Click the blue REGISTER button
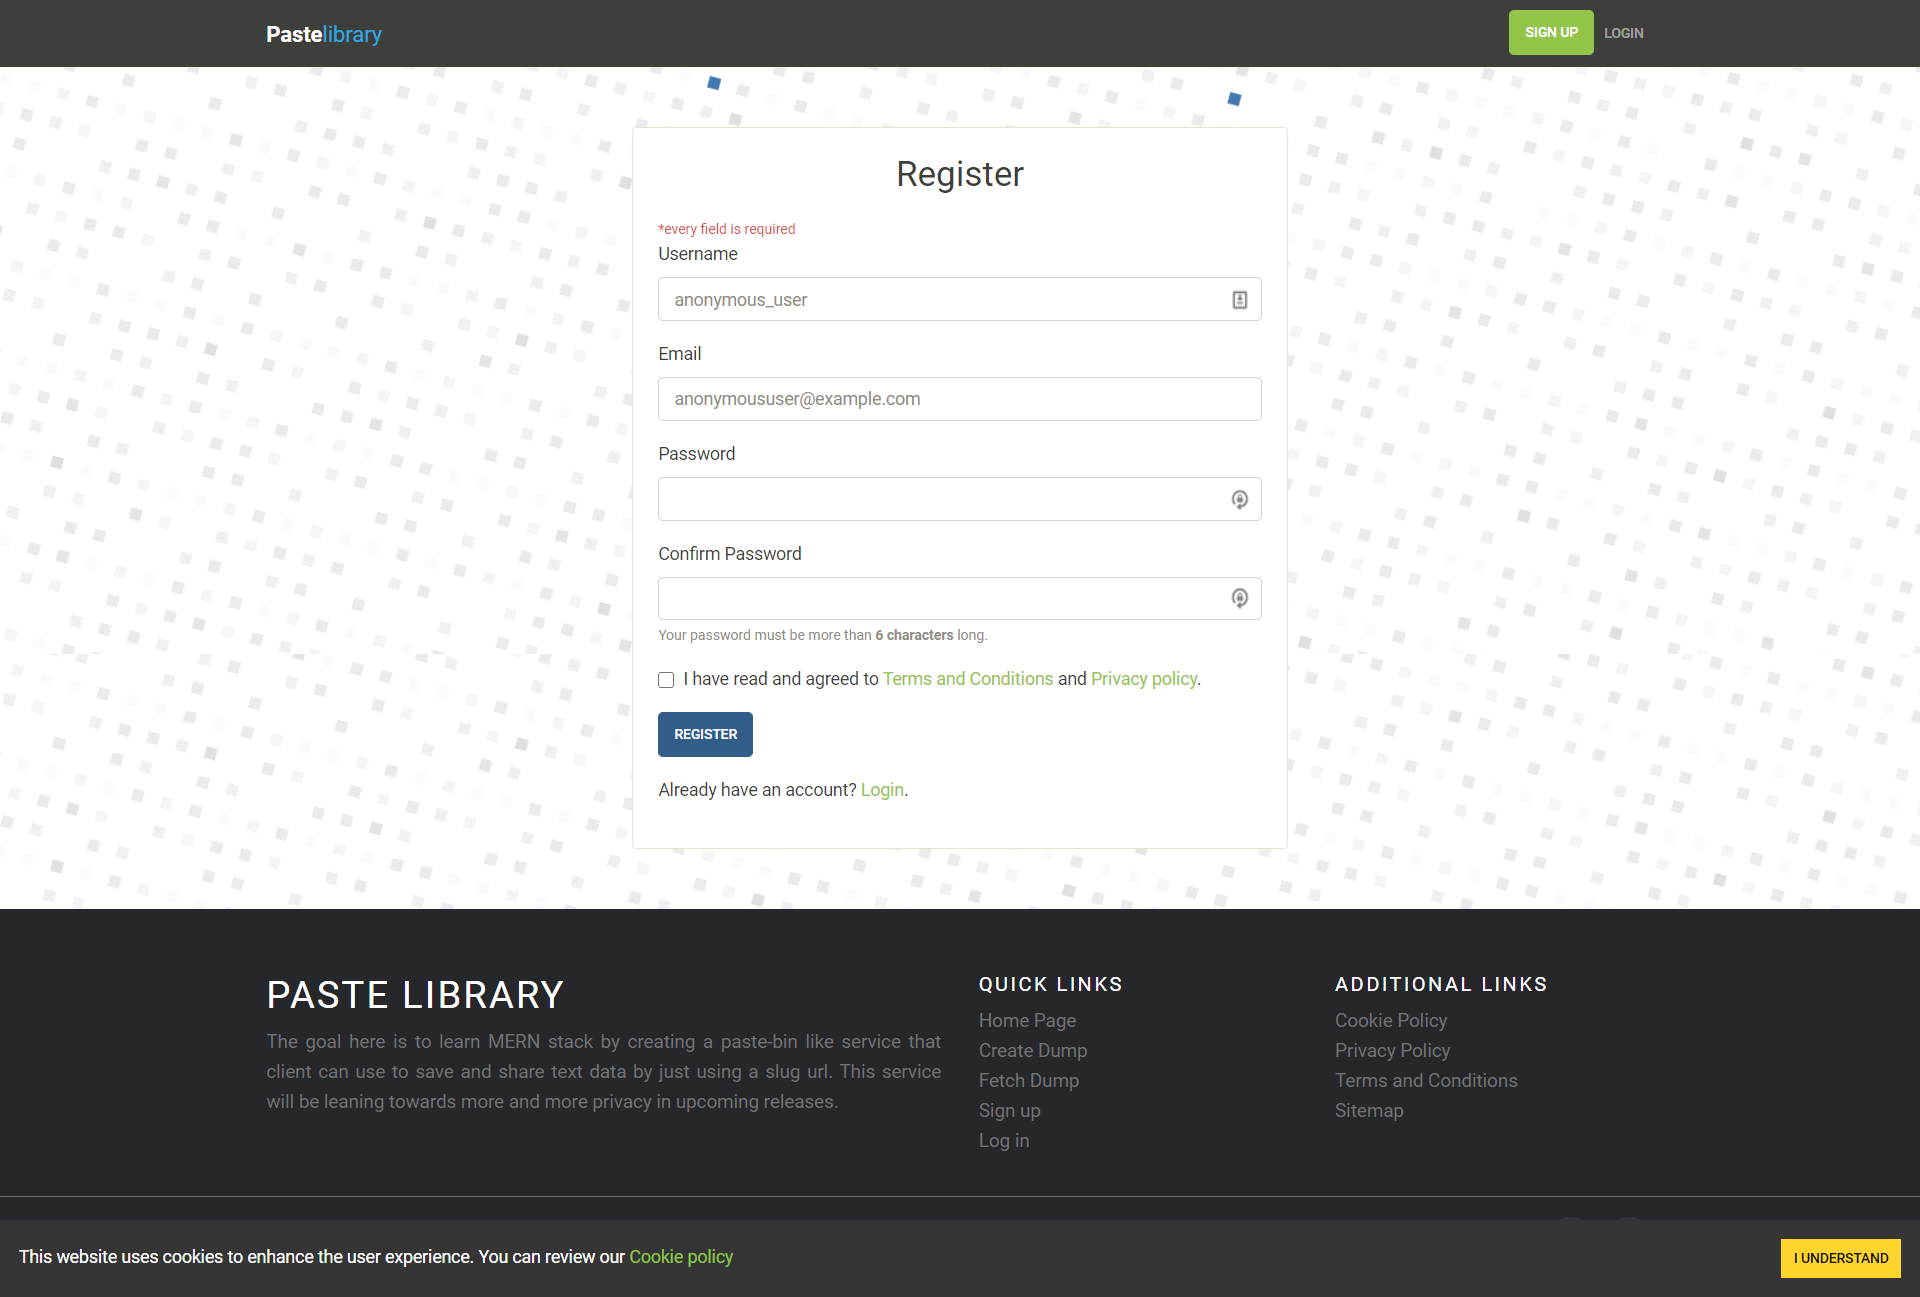Image resolution: width=1920 pixels, height=1297 pixels. (705, 734)
